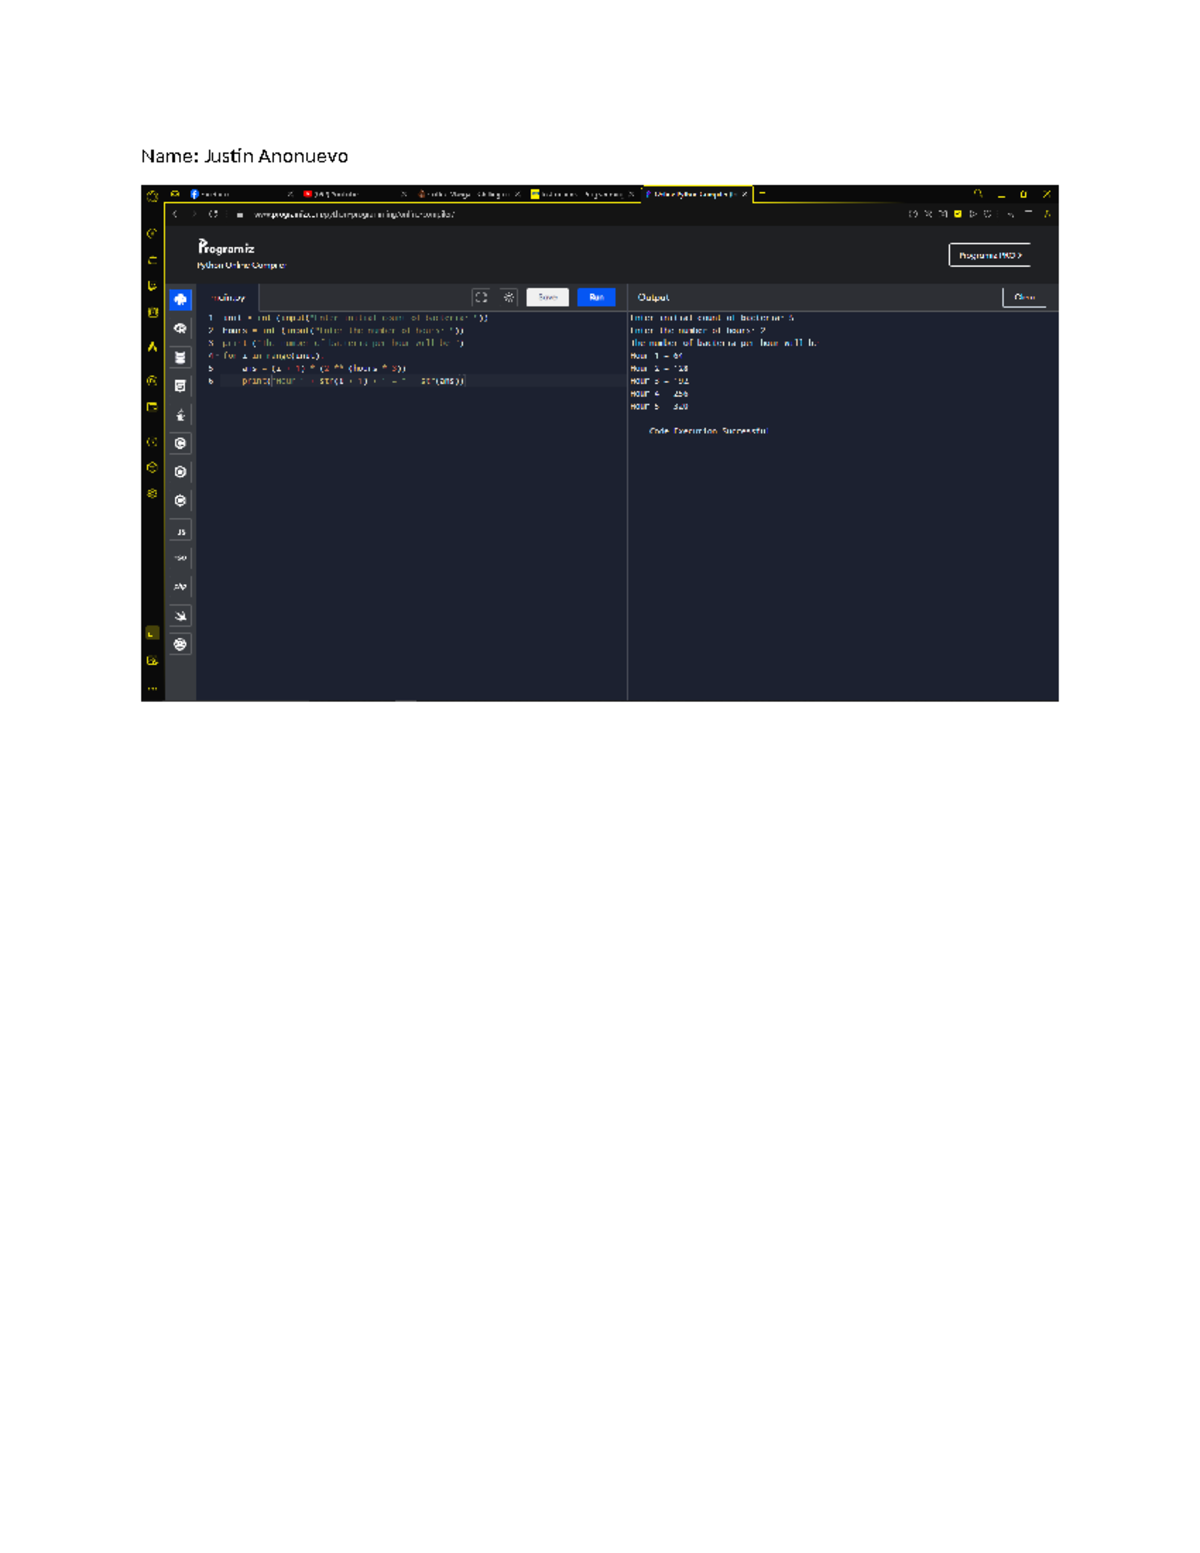Open Chrome's three-dot browser menu

tap(997, 213)
